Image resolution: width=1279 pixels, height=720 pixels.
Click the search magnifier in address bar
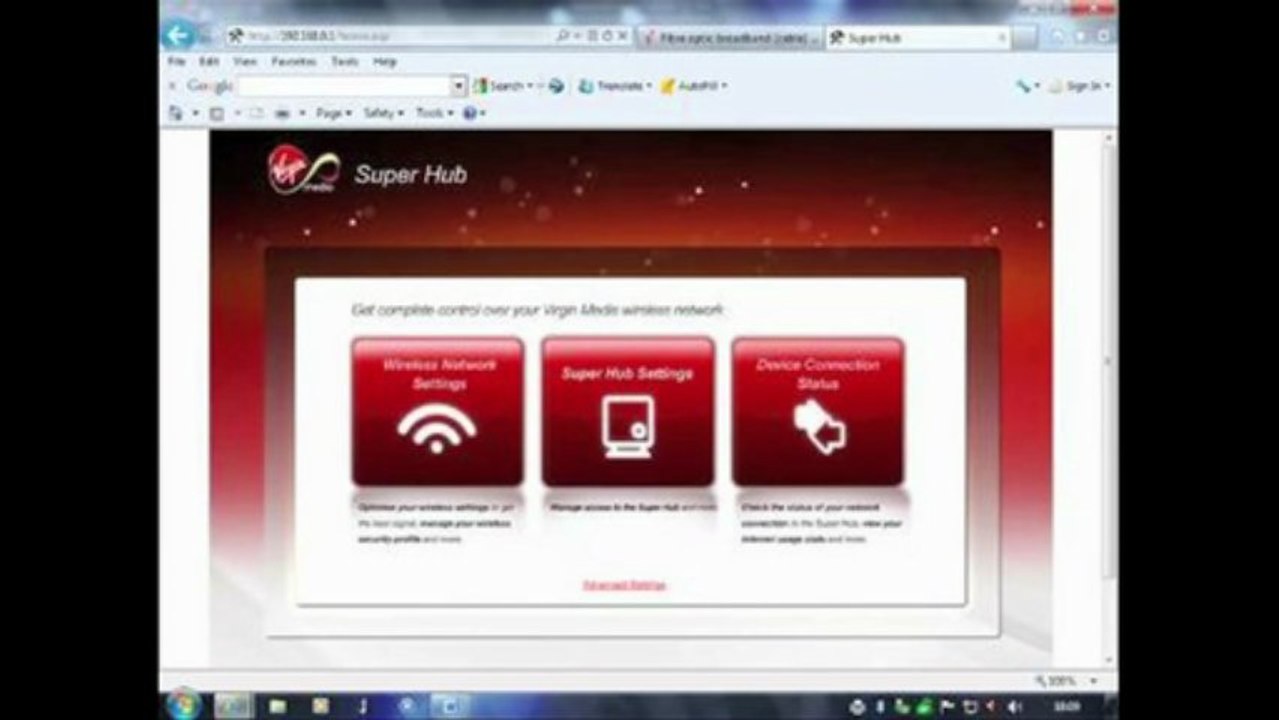pos(564,36)
